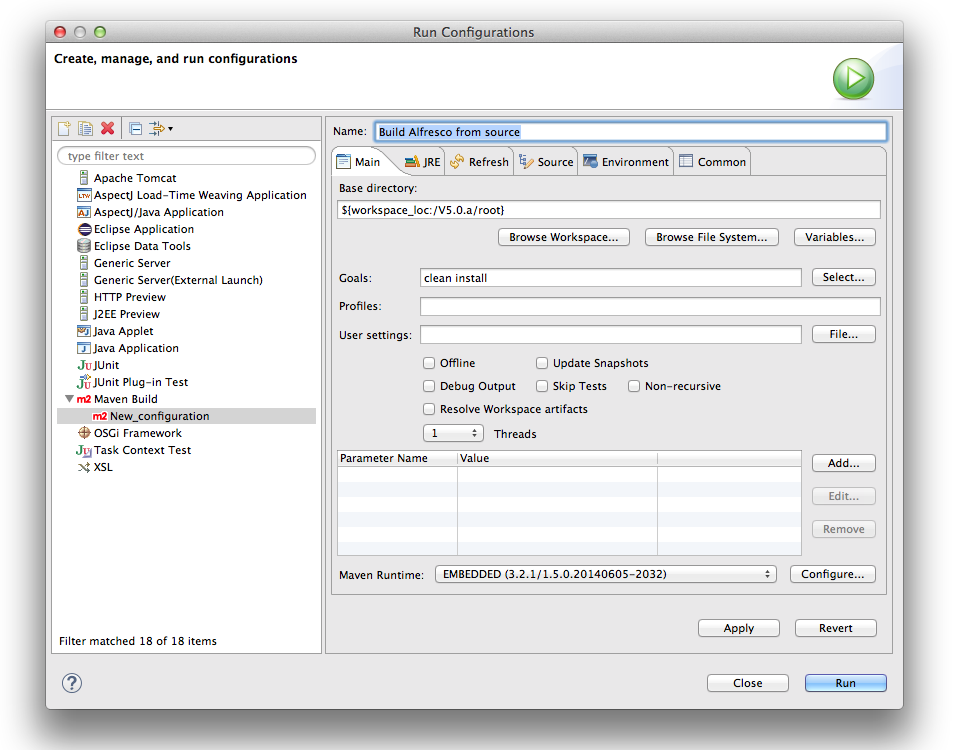Click the JUnit Plug-in Test icon

(84, 382)
